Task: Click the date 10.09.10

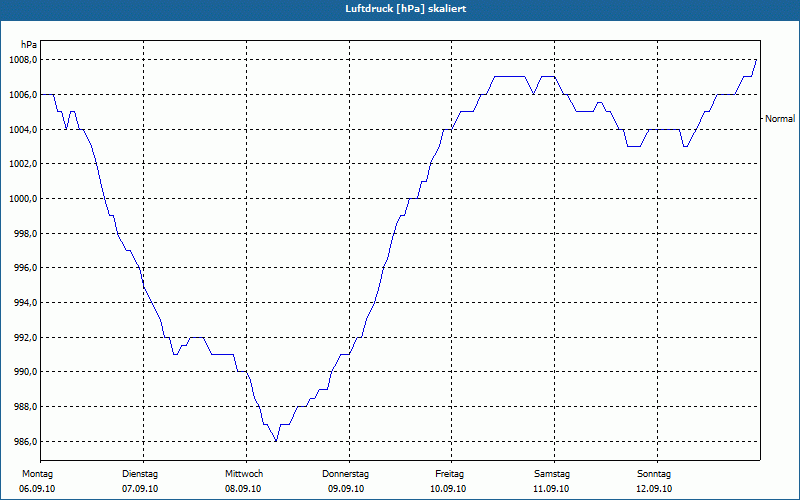Action: coord(448,489)
